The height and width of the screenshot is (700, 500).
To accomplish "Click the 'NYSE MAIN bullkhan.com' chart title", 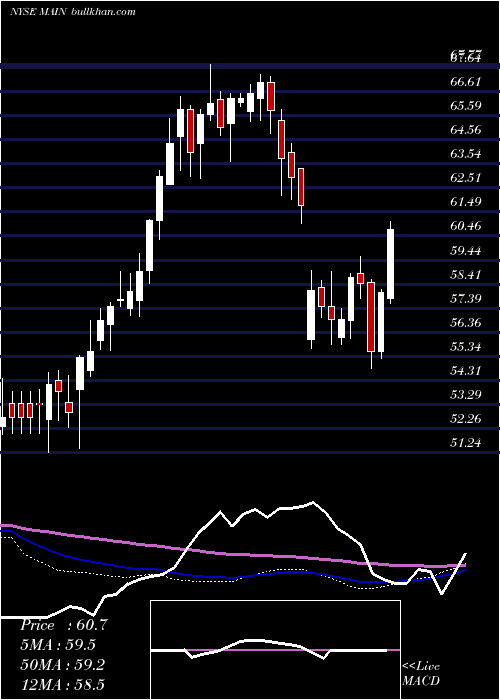I will pyautogui.click(x=73, y=12).
